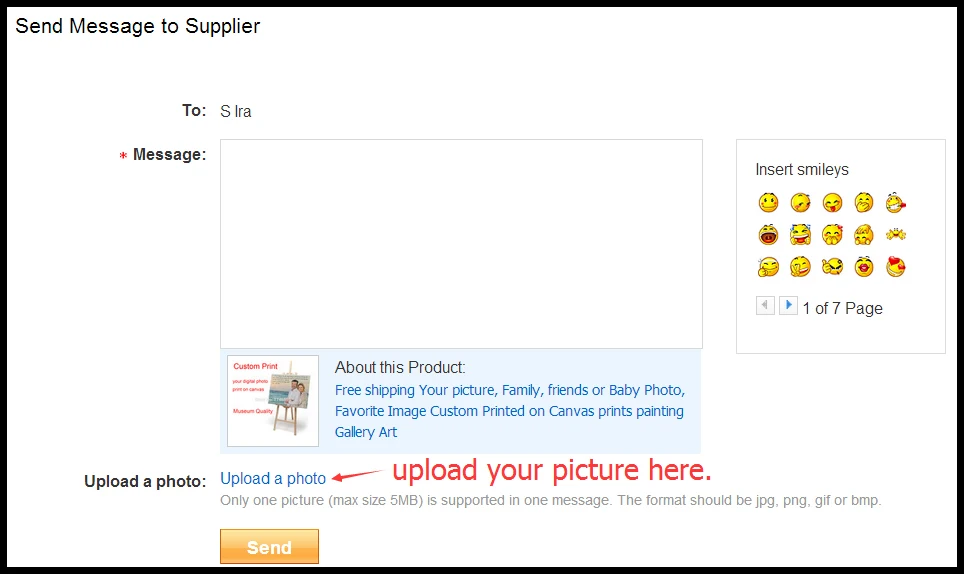Click the Custom Print product thumbnail
Image resolution: width=964 pixels, height=574 pixels.
(x=273, y=401)
